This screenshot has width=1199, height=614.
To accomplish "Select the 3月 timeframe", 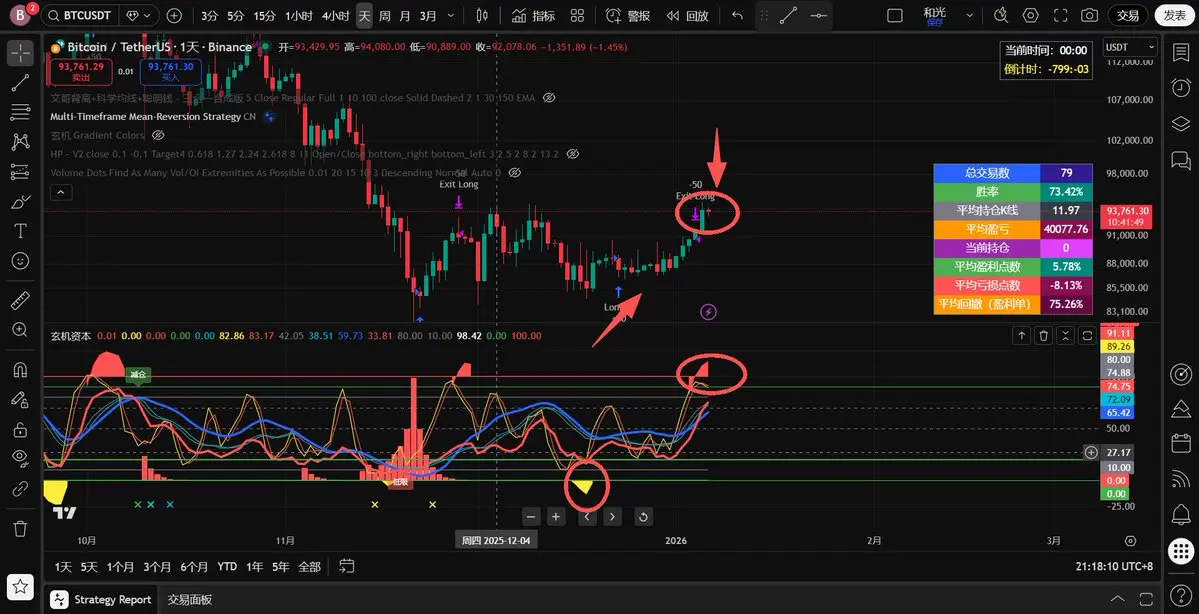I will coord(429,15).
